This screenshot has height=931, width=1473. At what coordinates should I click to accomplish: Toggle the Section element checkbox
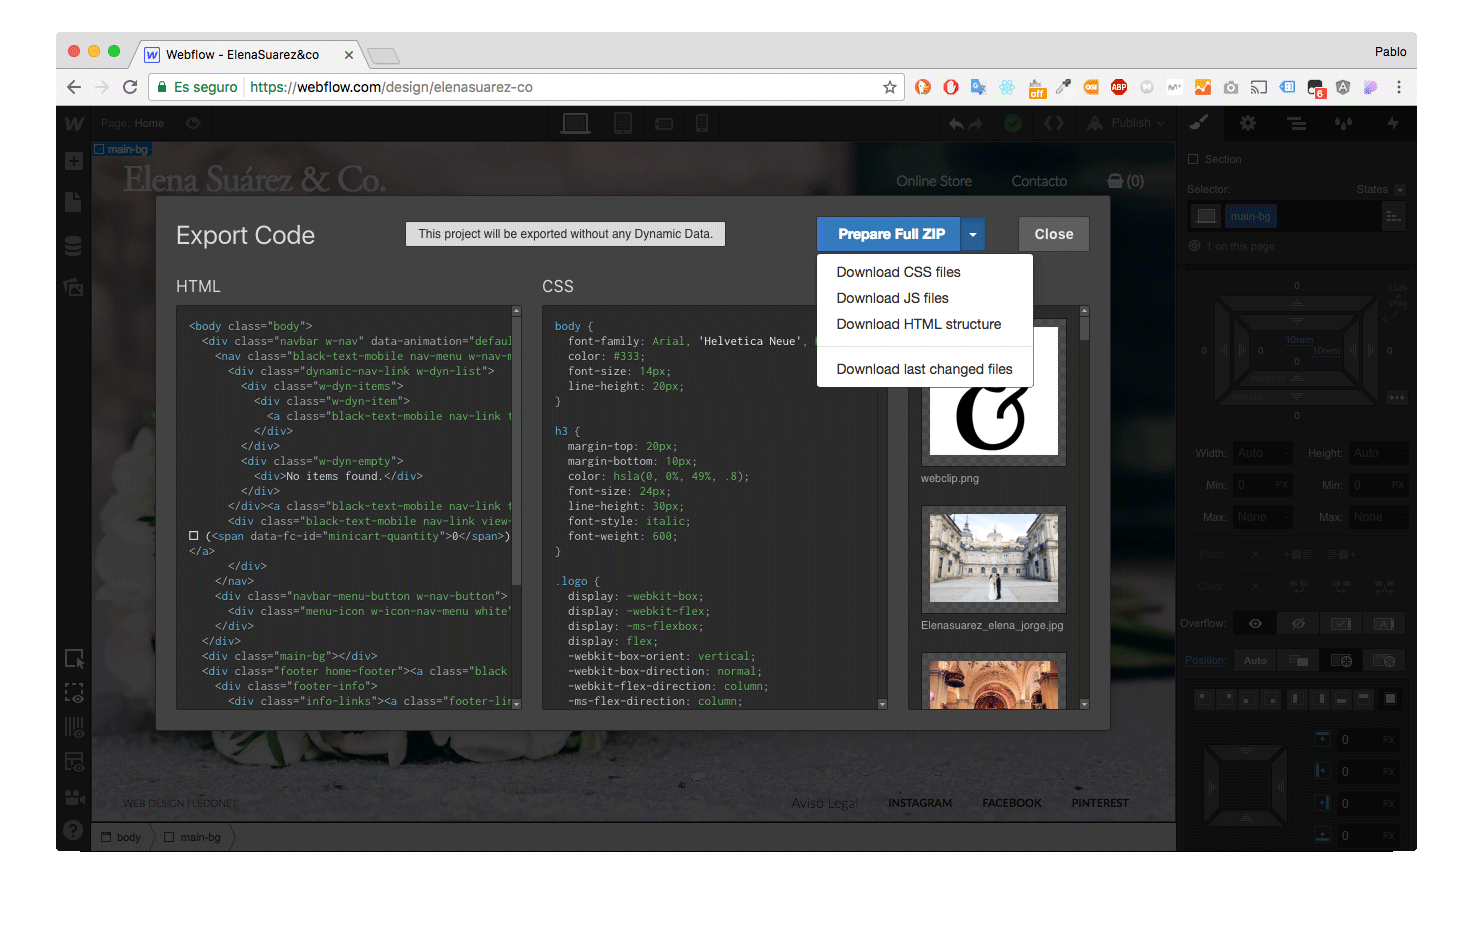pos(1193,159)
